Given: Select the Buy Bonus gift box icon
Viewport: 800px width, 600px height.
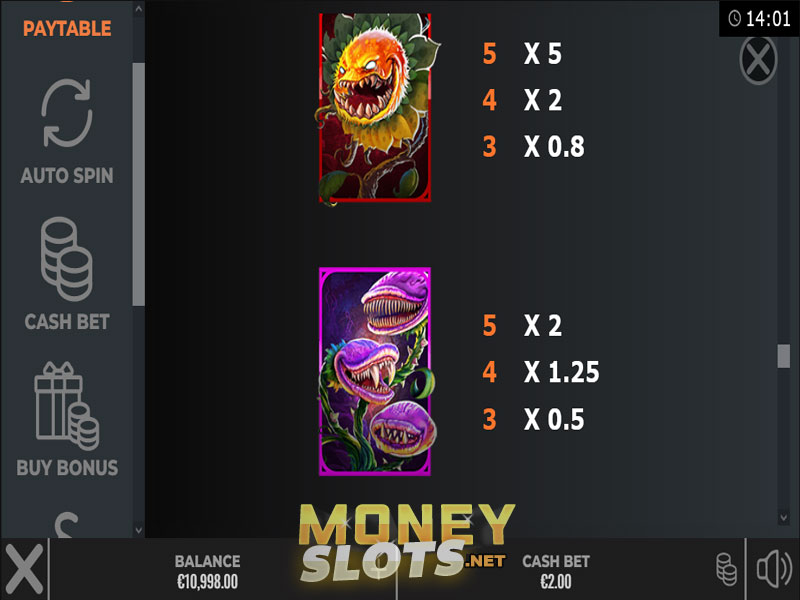Looking at the screenshot, I should [x=67, y=406].
